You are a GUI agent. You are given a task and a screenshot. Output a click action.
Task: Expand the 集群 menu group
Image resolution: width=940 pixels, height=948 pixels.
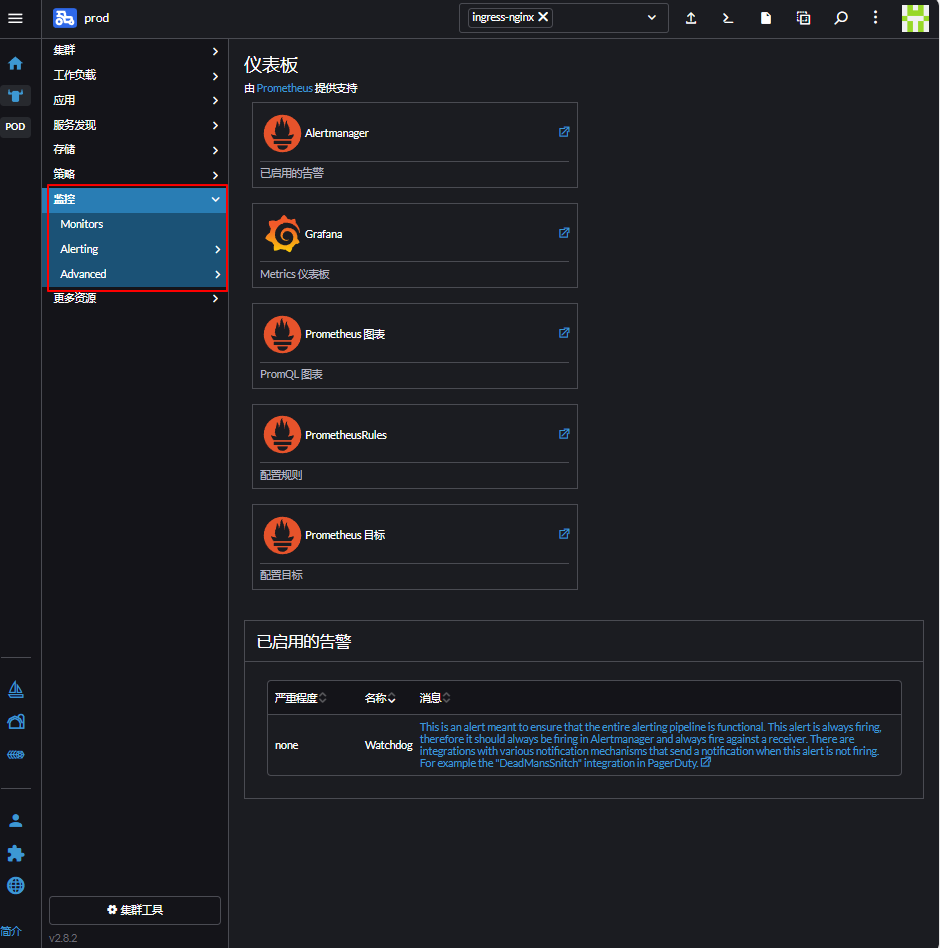[136, 50]
